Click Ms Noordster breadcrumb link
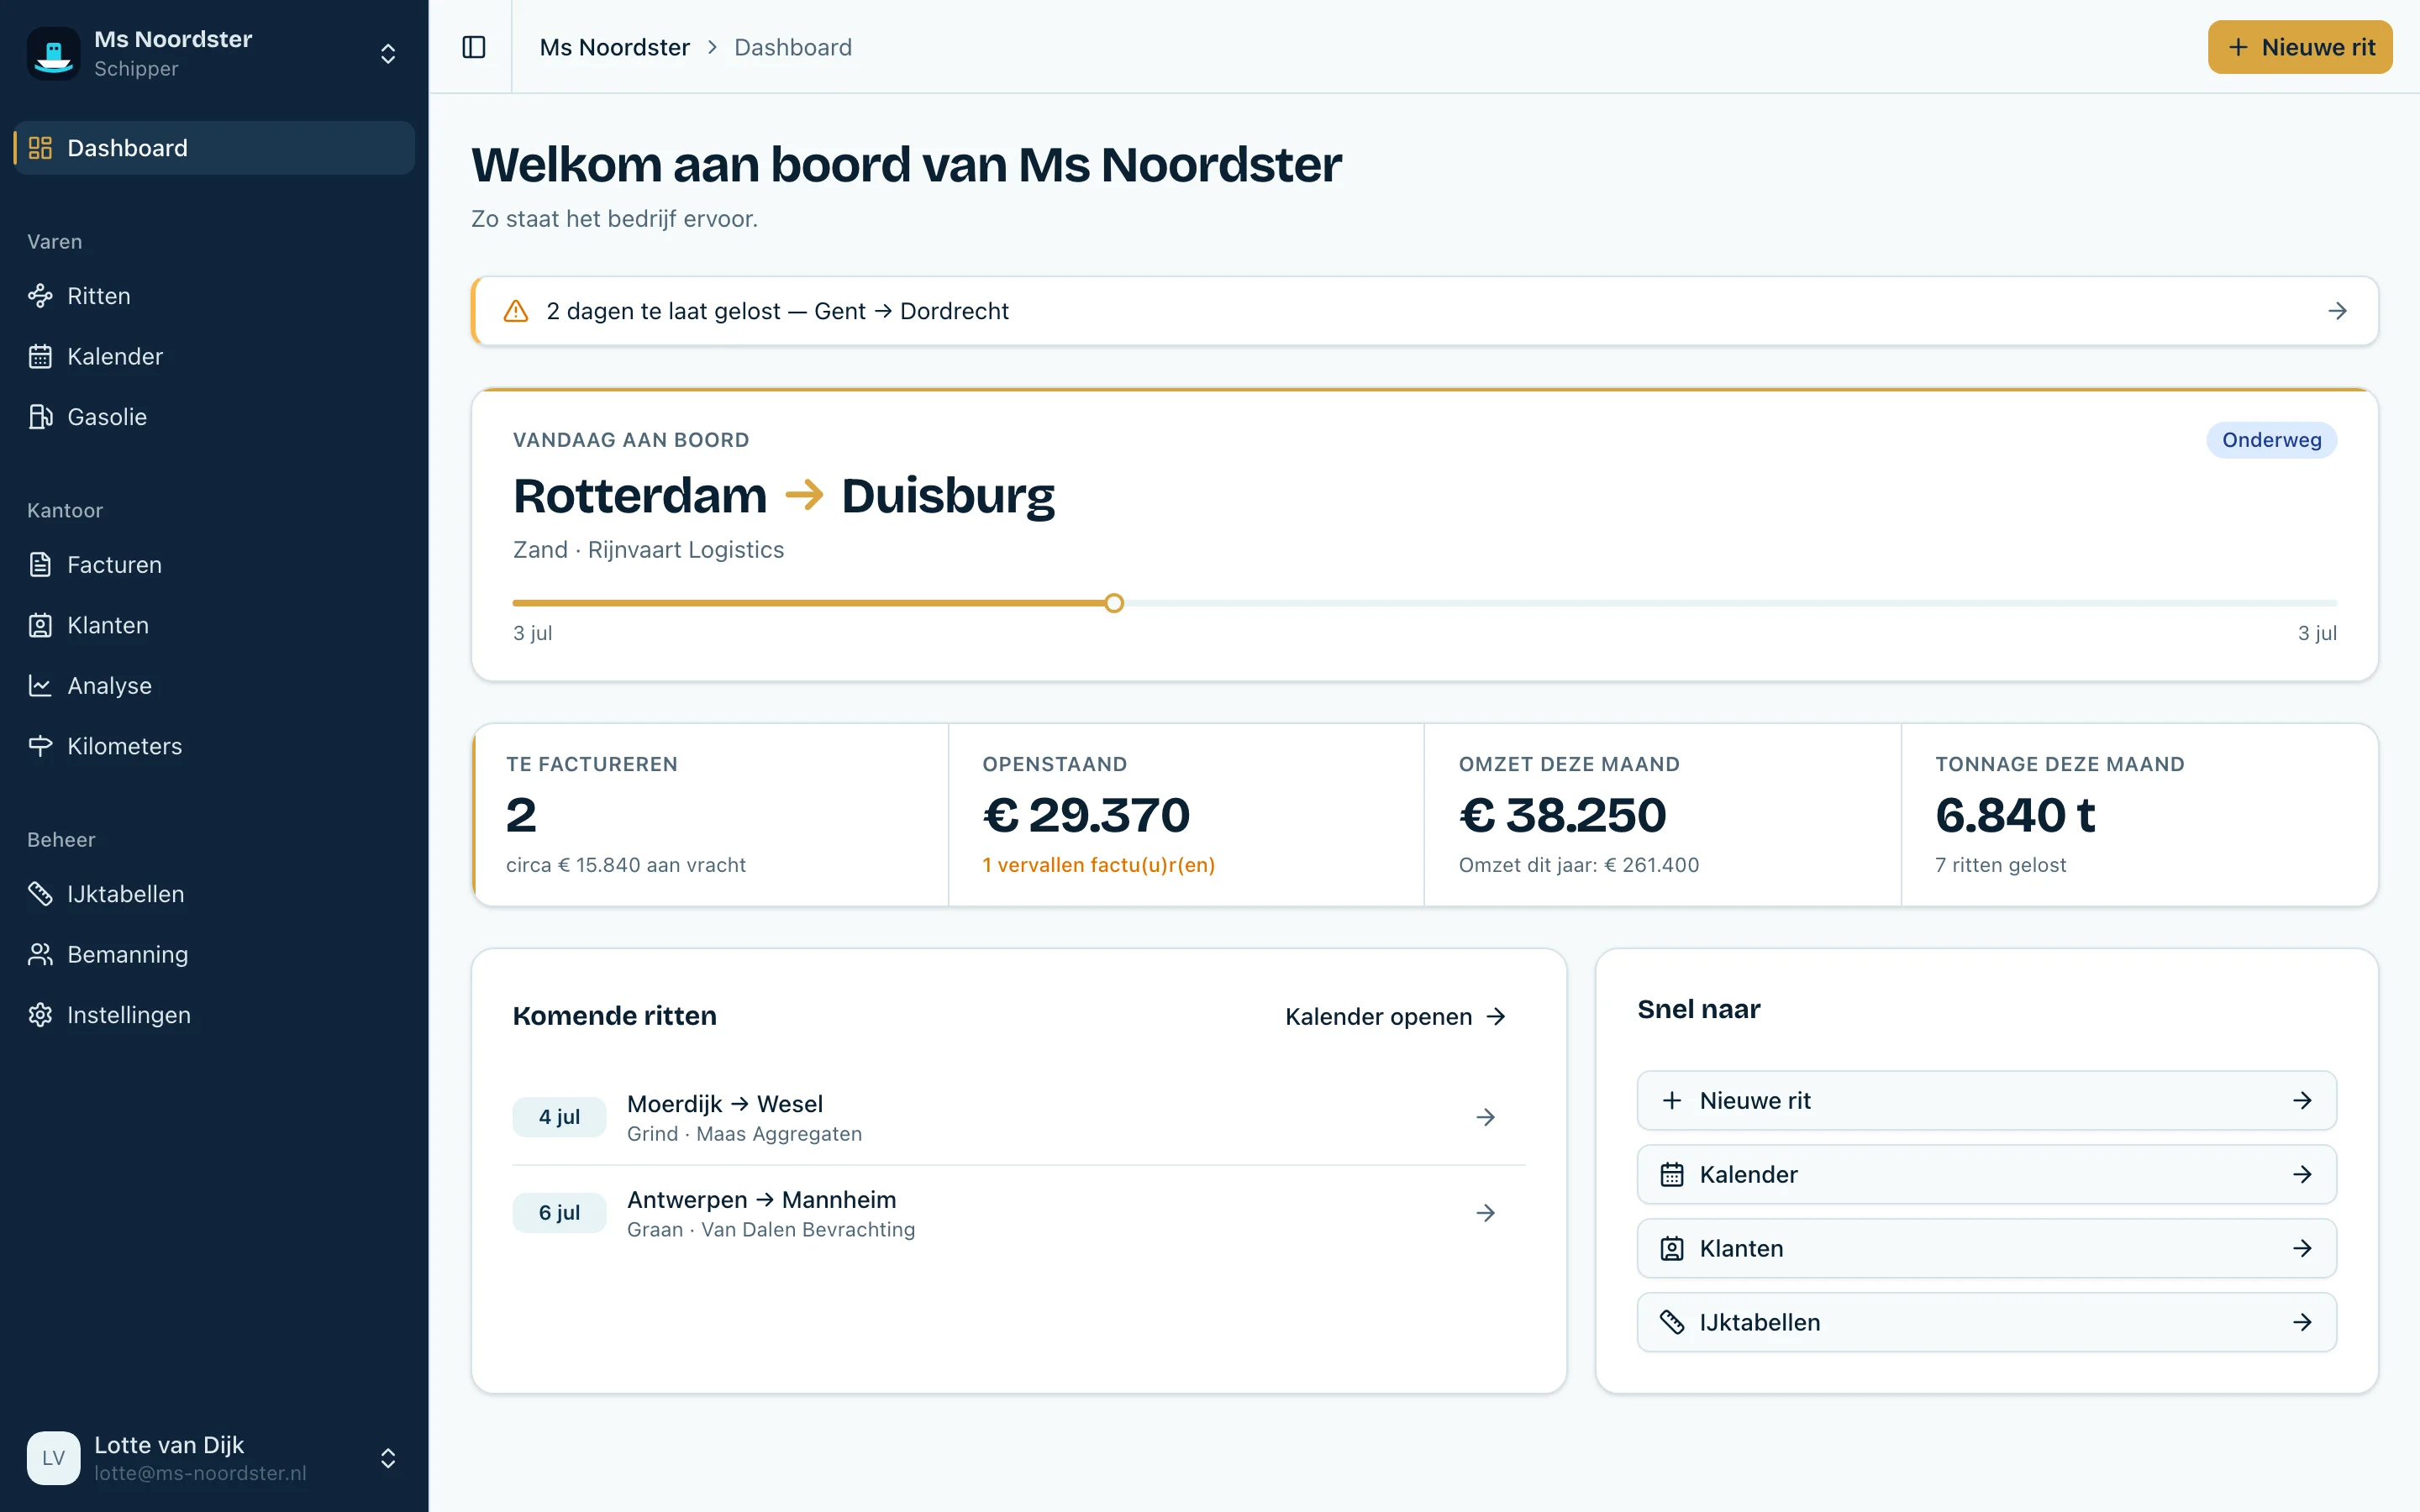2420x1512 pixels. point(614,47)
